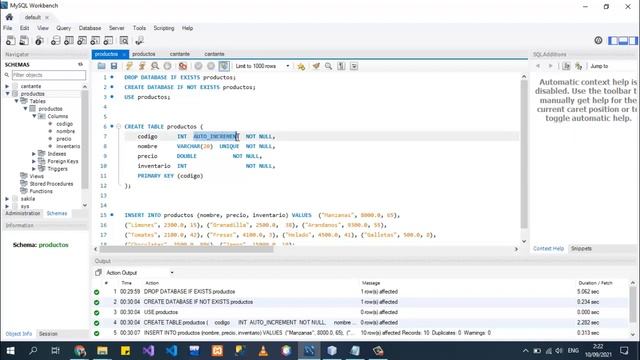
Task: Toggle autocommit mode button
Action: [x=224, y=66]
